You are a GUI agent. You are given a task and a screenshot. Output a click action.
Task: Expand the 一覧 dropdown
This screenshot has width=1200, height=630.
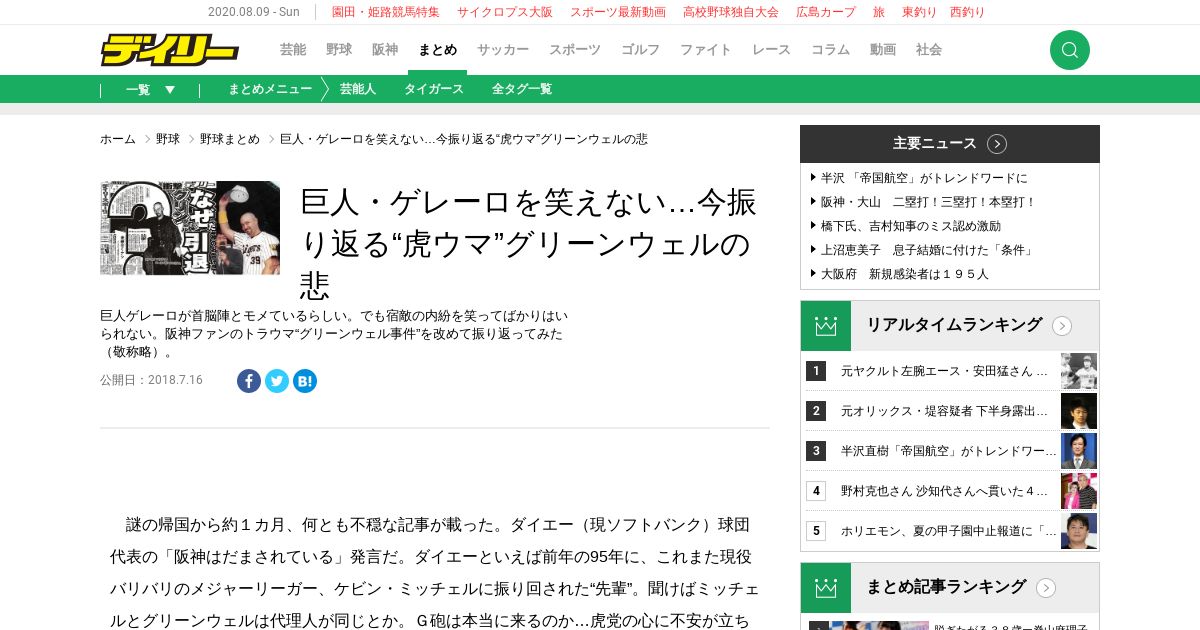coord(151,89)
